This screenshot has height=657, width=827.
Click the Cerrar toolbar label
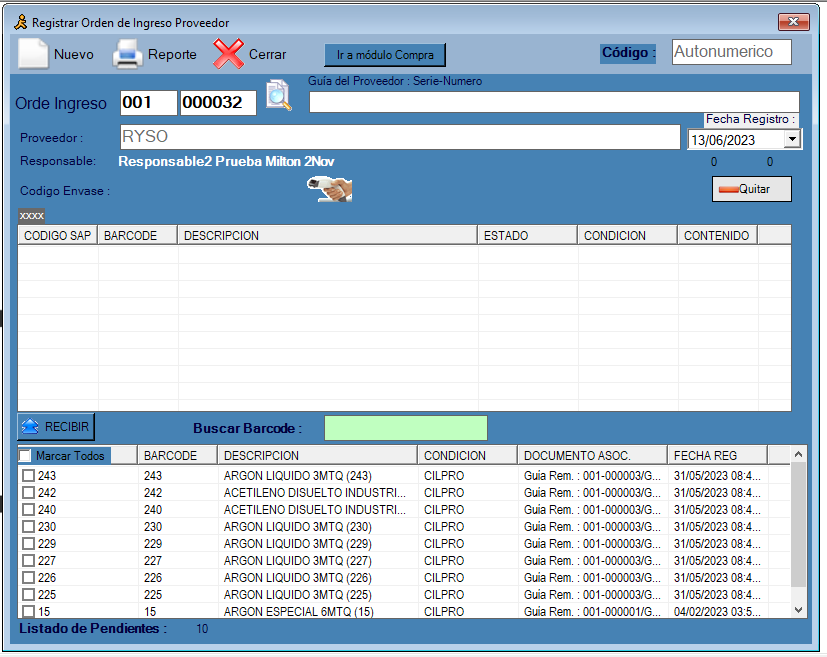coord(267,54)
